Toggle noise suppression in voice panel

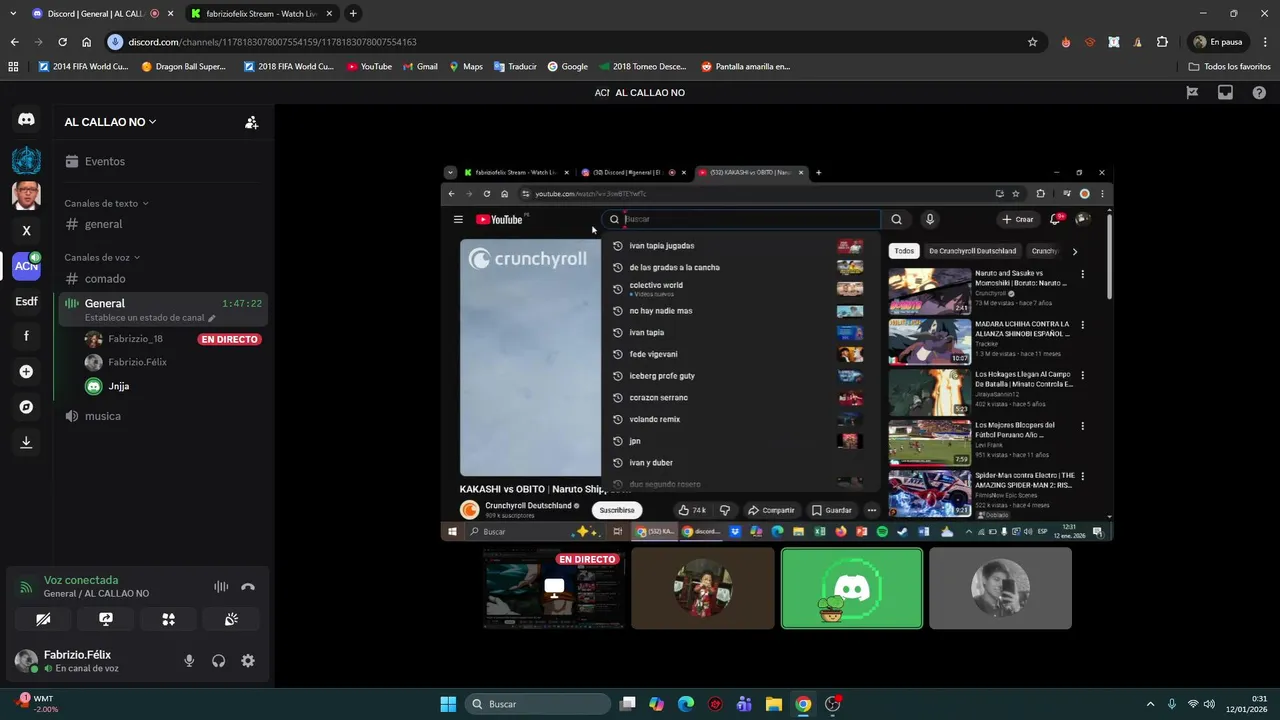[x=221, y=587]
